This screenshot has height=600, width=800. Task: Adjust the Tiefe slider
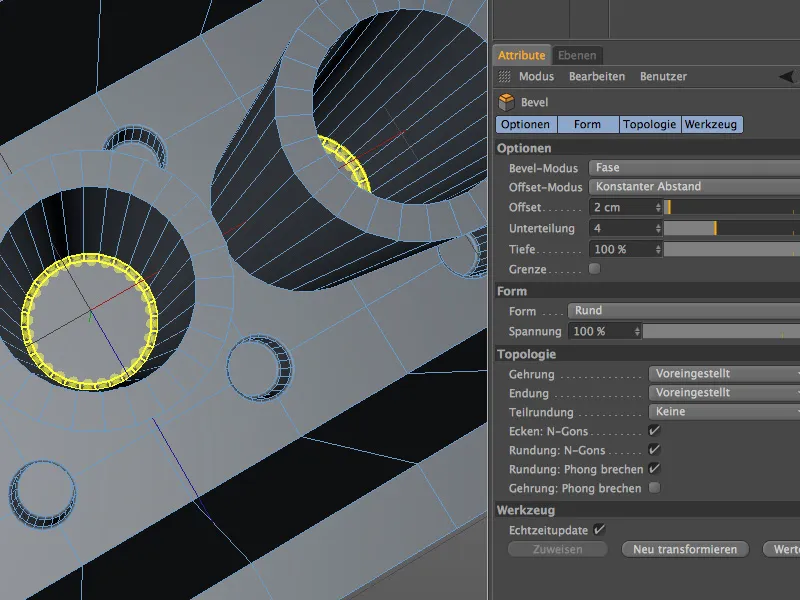pos(732,249)
